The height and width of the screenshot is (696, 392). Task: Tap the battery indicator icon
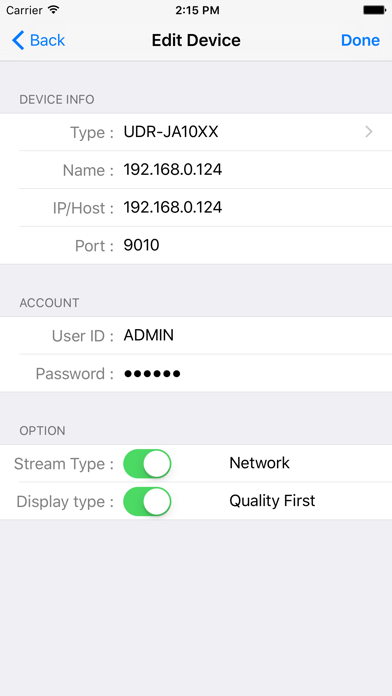click(374, 10)
